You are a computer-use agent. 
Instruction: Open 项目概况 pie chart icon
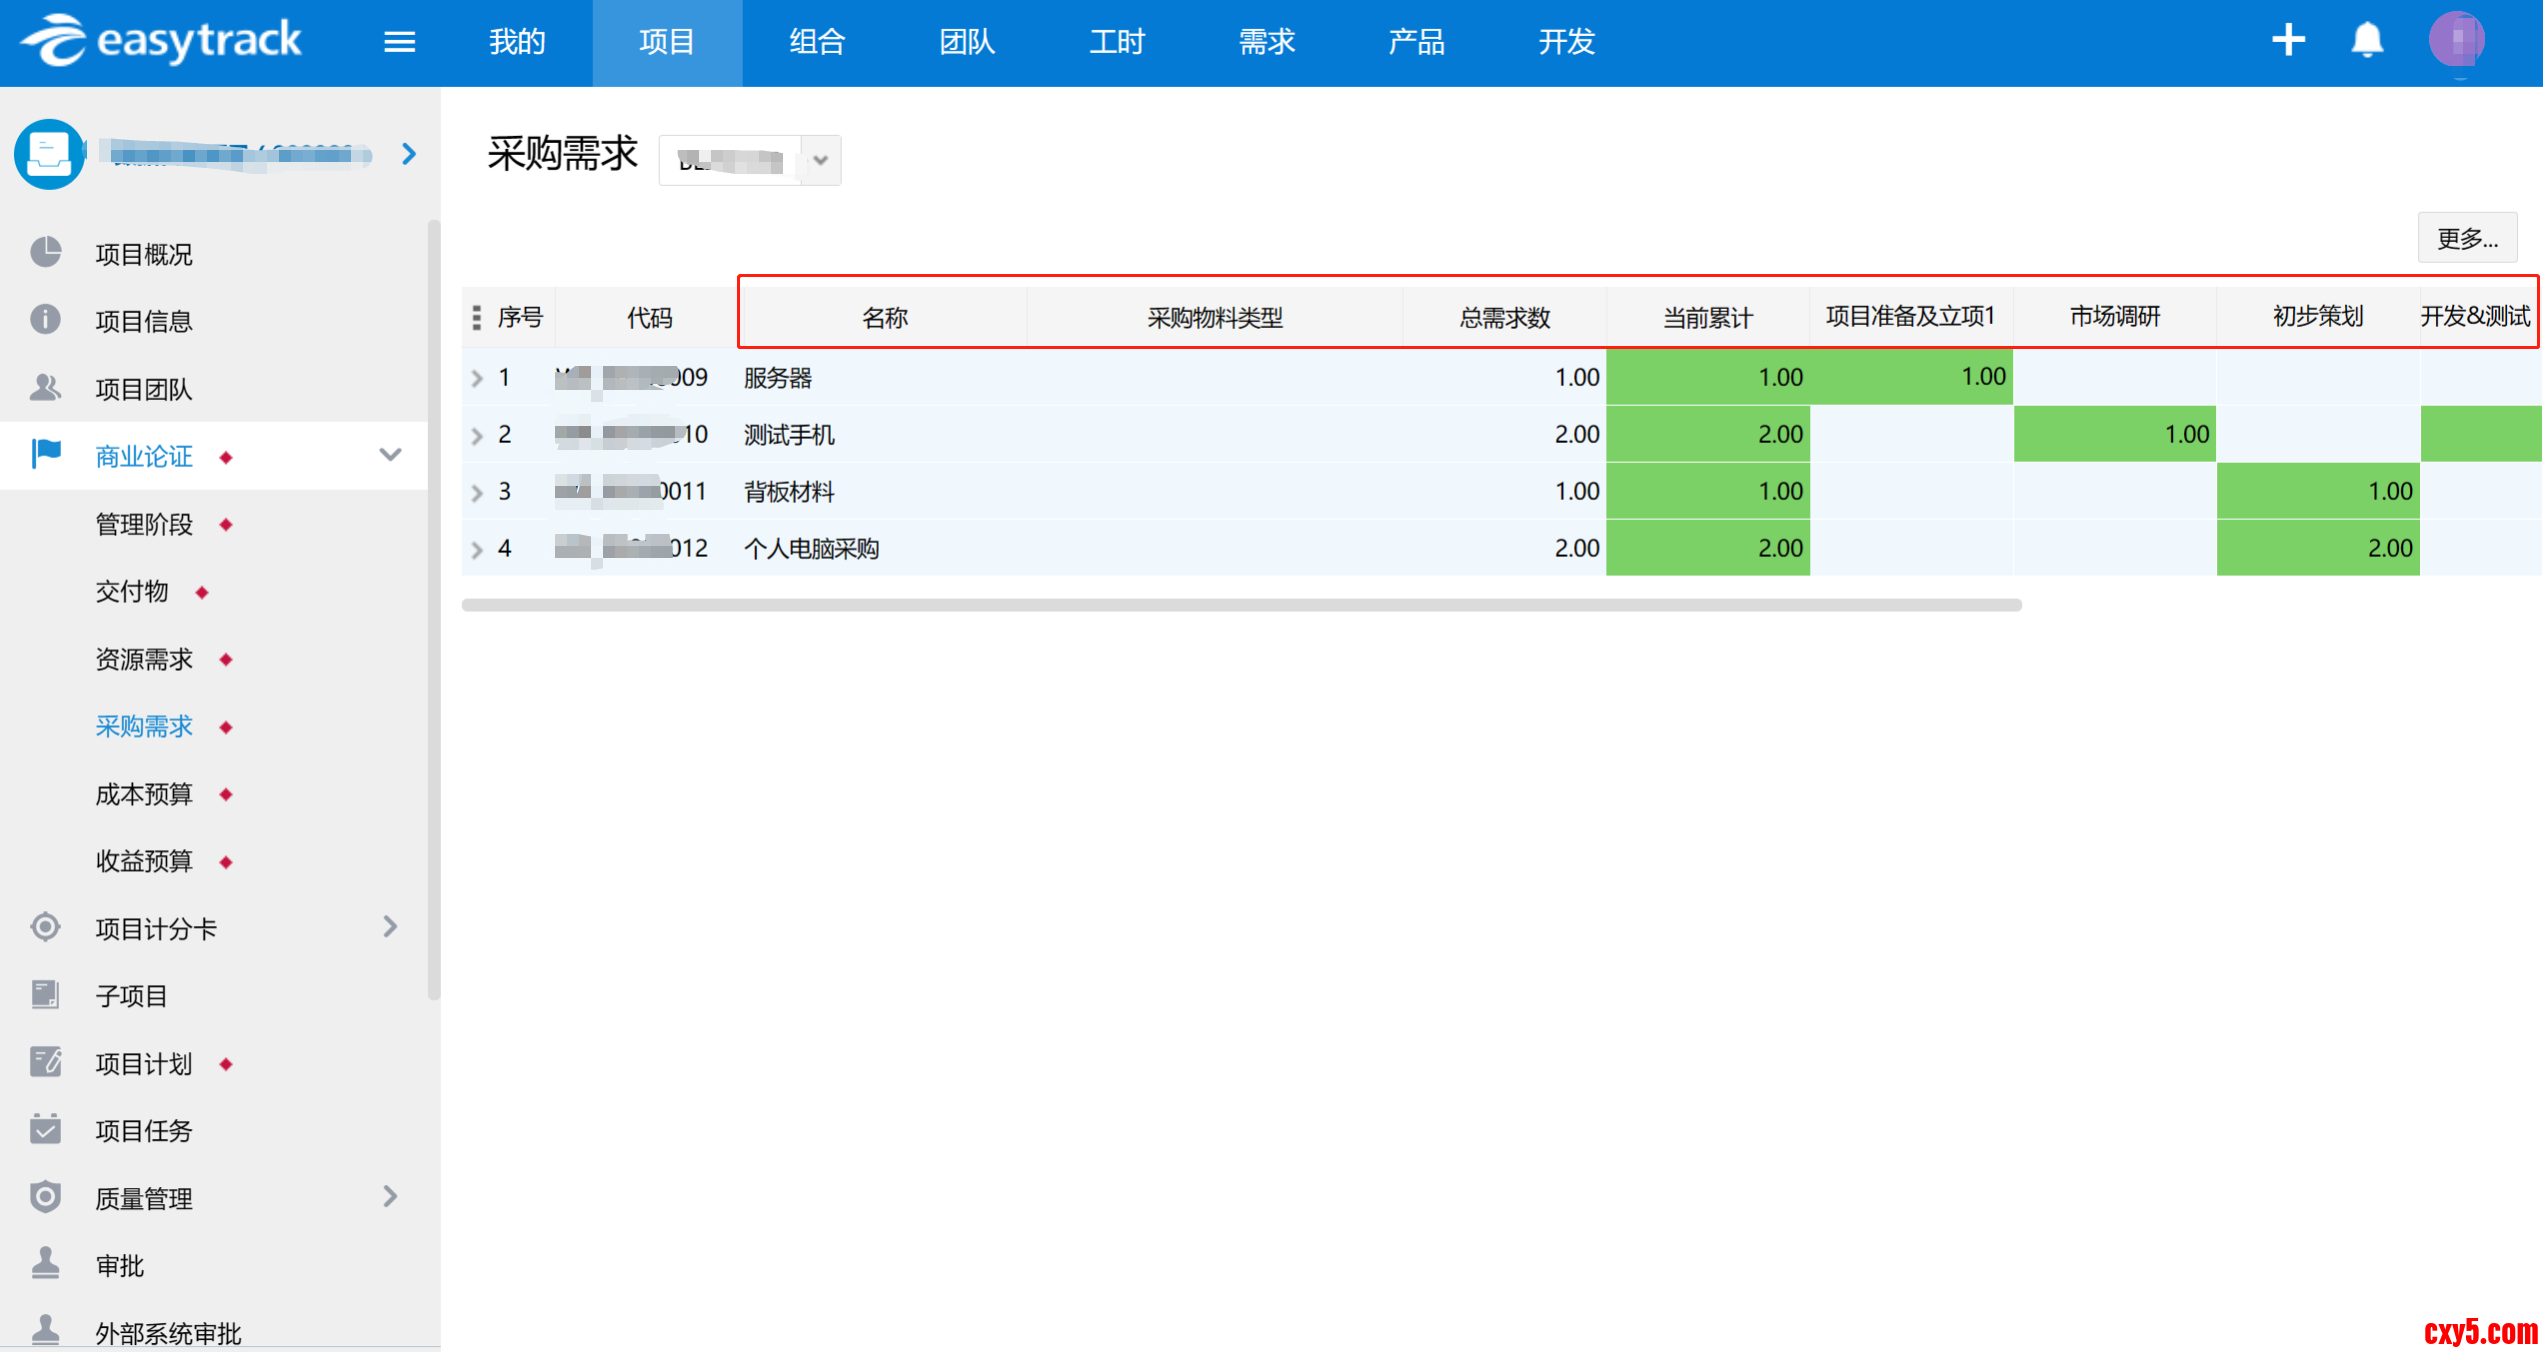46,253
